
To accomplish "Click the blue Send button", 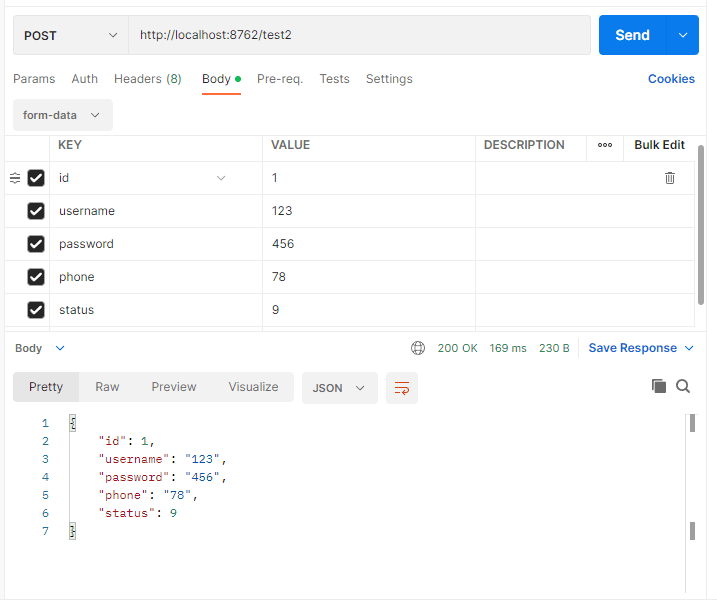I will (x=632, y=35).
